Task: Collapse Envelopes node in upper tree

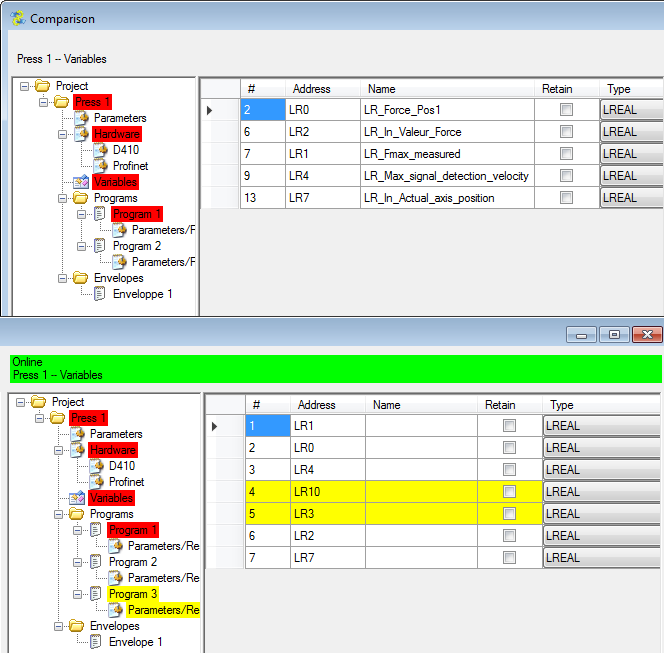Action: click(x=62, y=278)
